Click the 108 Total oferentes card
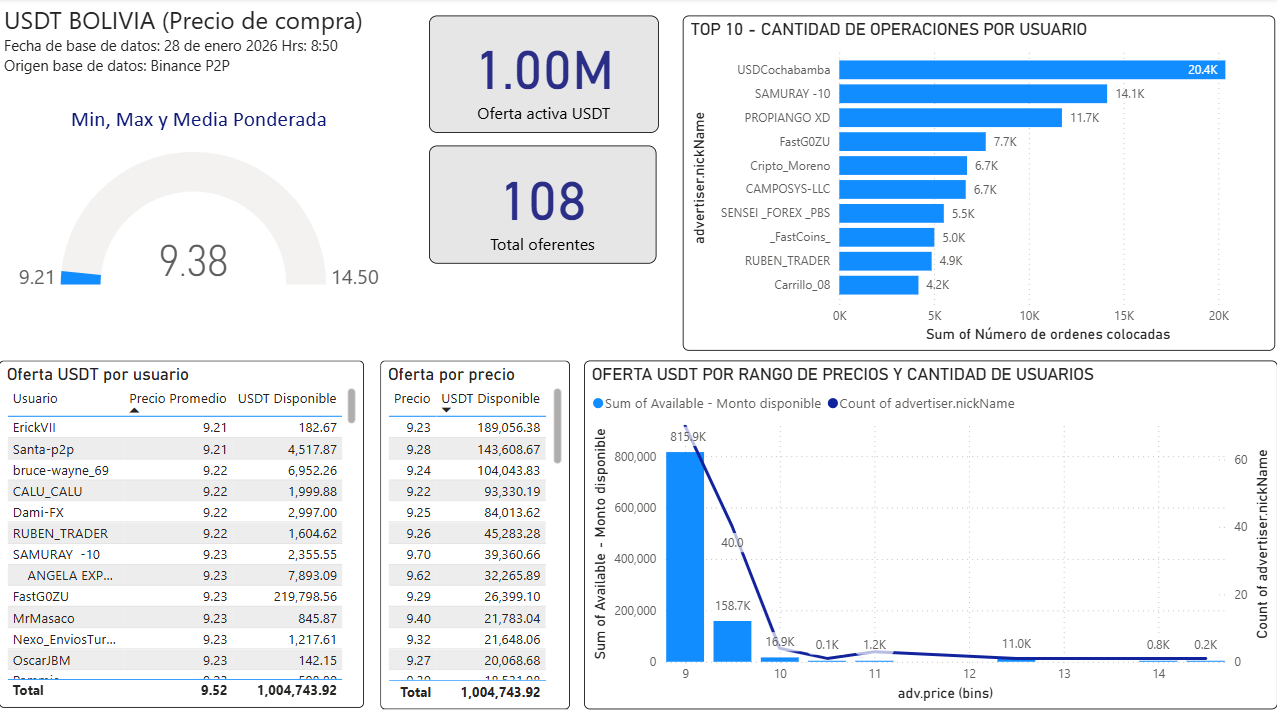 (x=542, y=204)
